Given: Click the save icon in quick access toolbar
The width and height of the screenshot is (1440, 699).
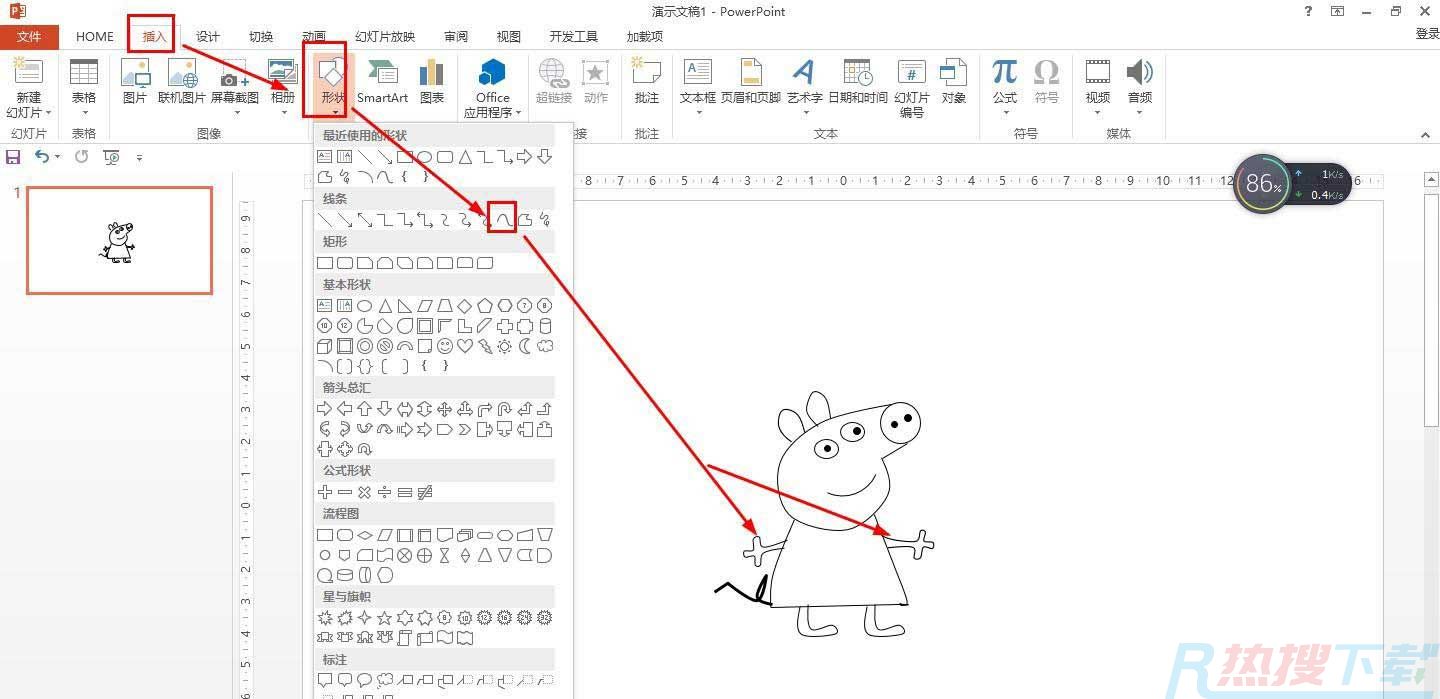Looking at the screenshot, I should [13, 157].
